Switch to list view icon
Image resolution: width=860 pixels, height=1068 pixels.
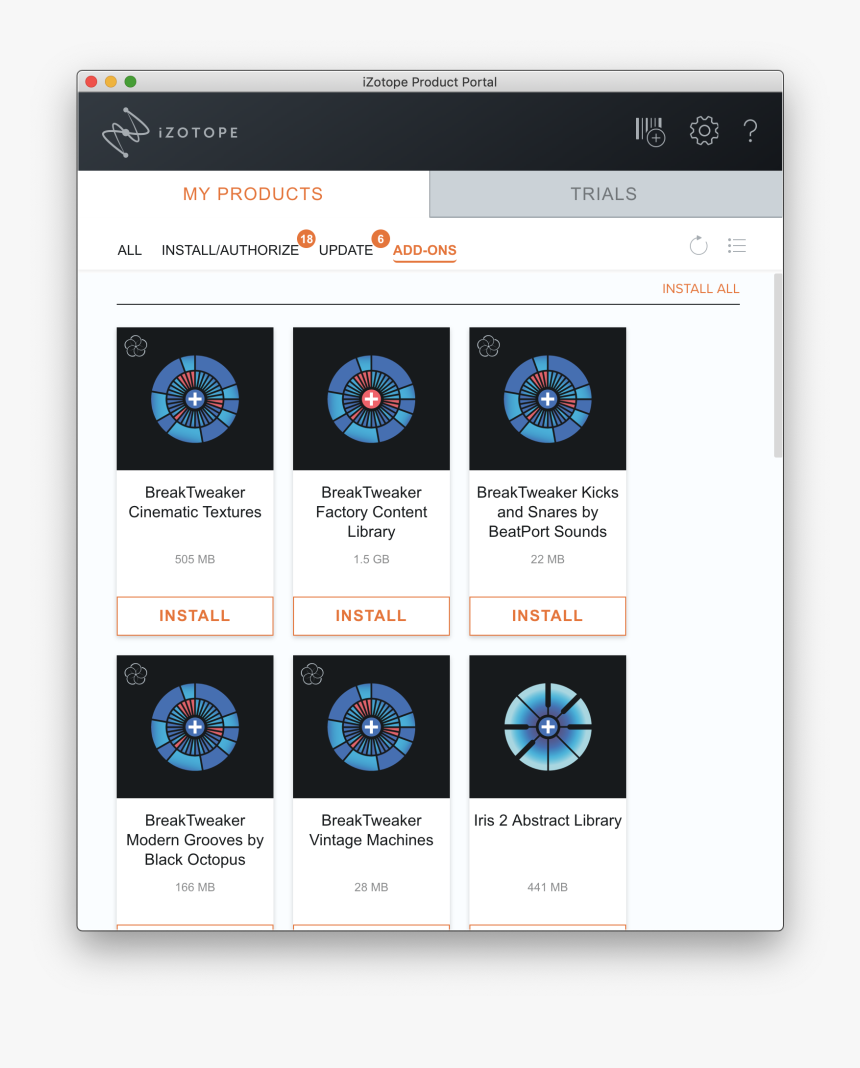(x=737, y=245)
